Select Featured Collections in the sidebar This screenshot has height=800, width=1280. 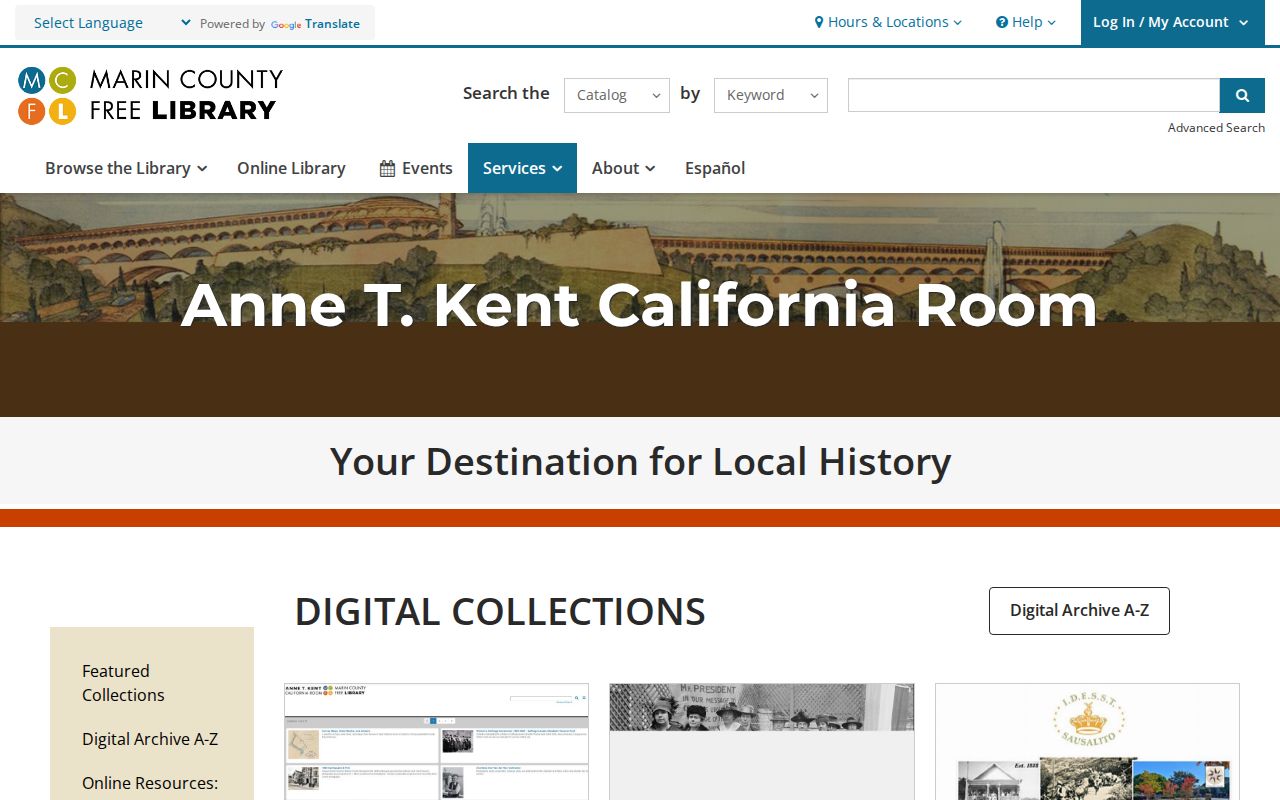click(123, 683)
